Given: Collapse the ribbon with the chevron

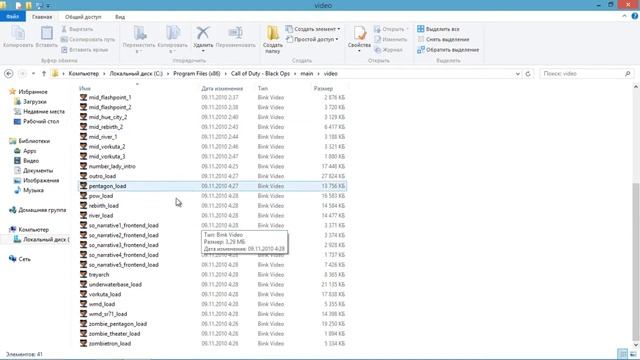Looking at the screenshot, I should tap(624, 16).
